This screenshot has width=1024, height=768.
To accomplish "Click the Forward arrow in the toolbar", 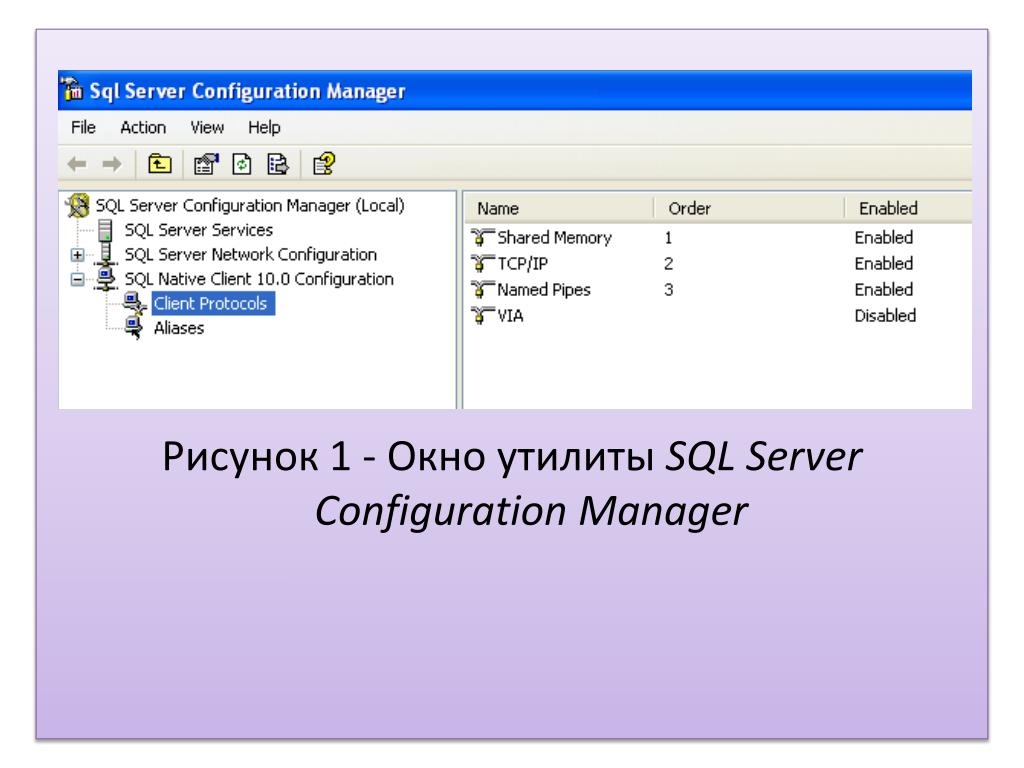I will [112, 164].
